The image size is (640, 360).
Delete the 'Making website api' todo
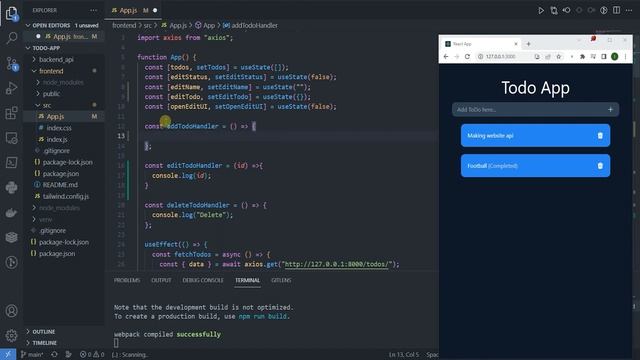tap(600, 136)
